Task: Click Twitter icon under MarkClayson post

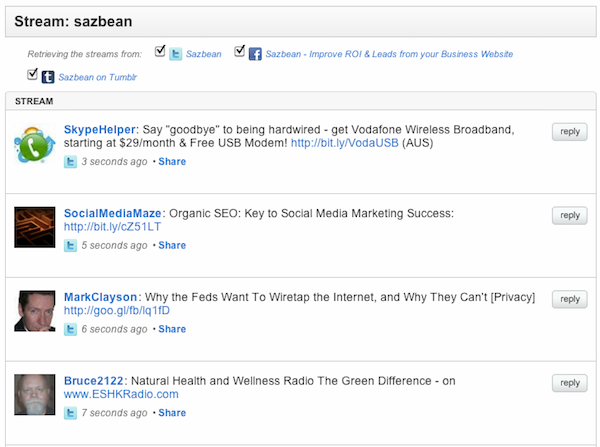Action: [x=70, y=329]
